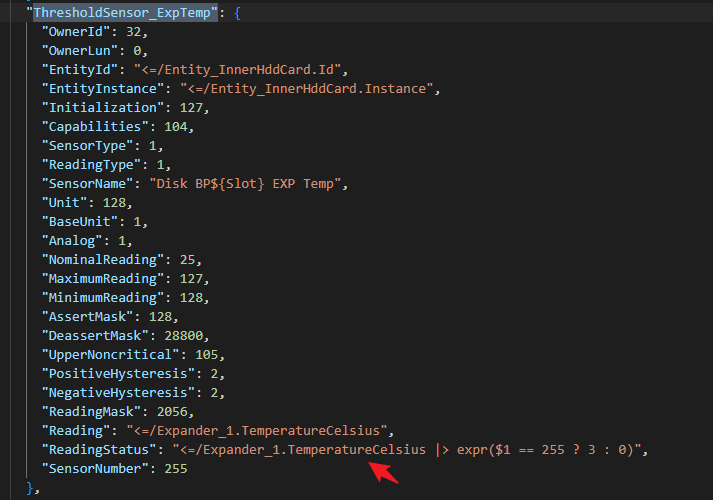Select the Initialization value 127
Image resolution: width=713 pixels, height=500 pixels.
(x=192, y=108)
